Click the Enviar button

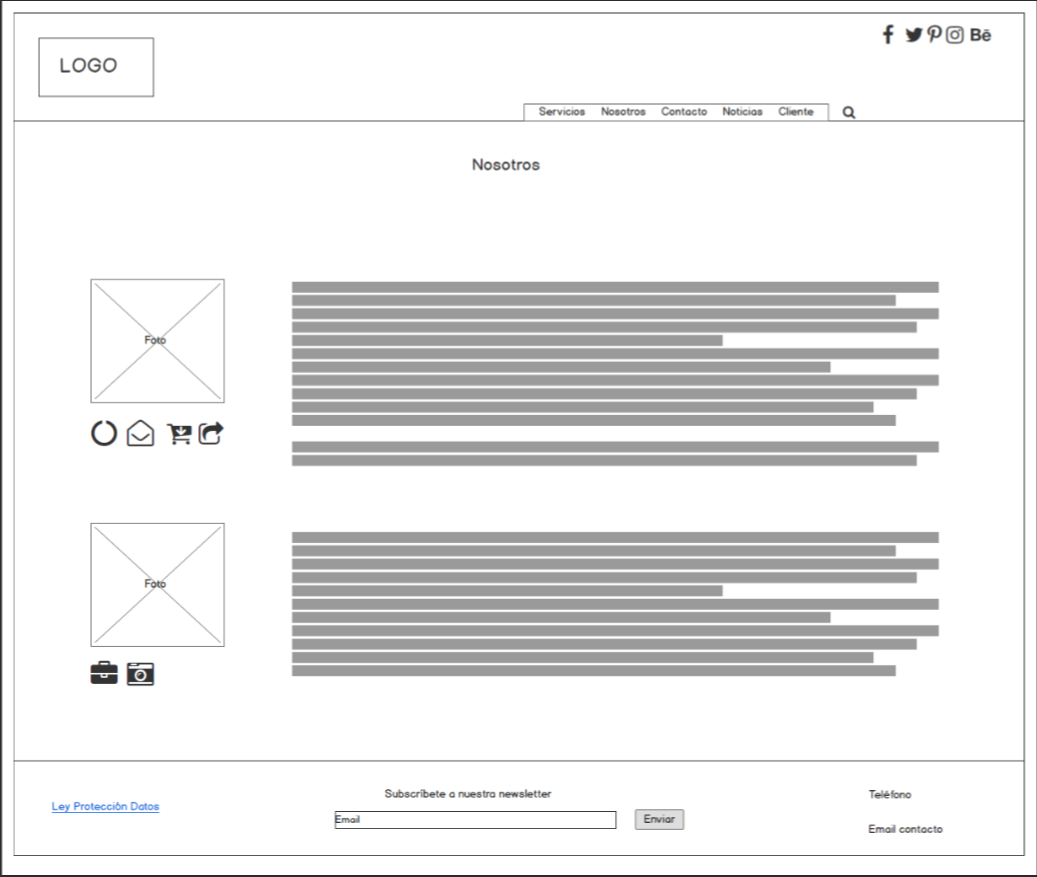click(659, 819)
